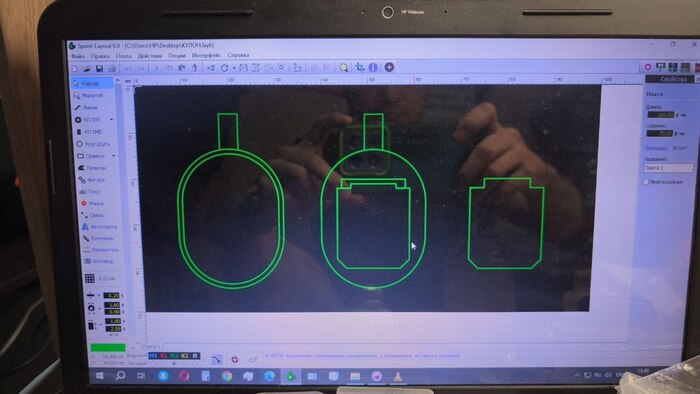Open the Интерфейс menu

point(206,55)
